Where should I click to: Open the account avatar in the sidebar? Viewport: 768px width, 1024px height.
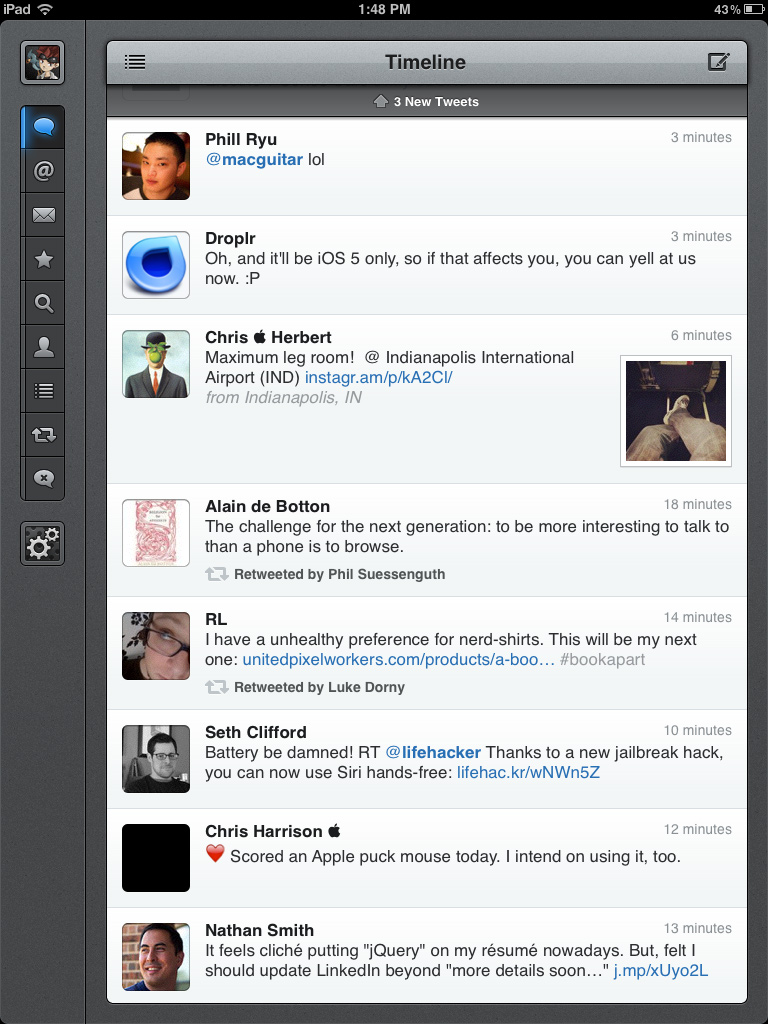coord(42,63)
